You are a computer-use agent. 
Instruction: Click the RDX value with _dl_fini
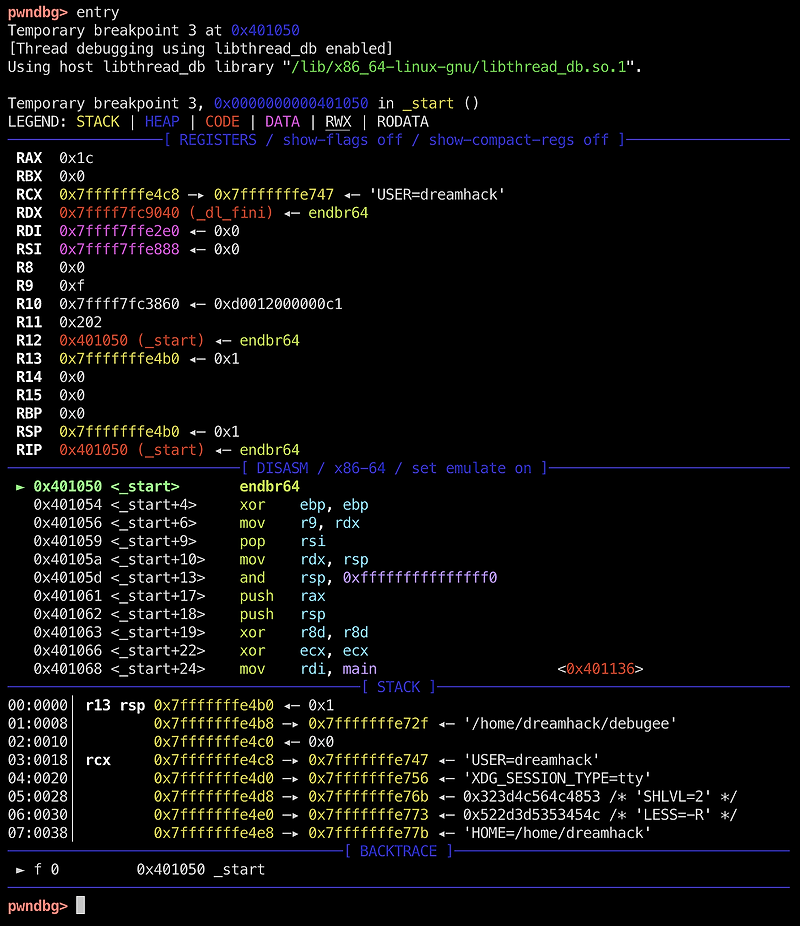pos(166,213)
